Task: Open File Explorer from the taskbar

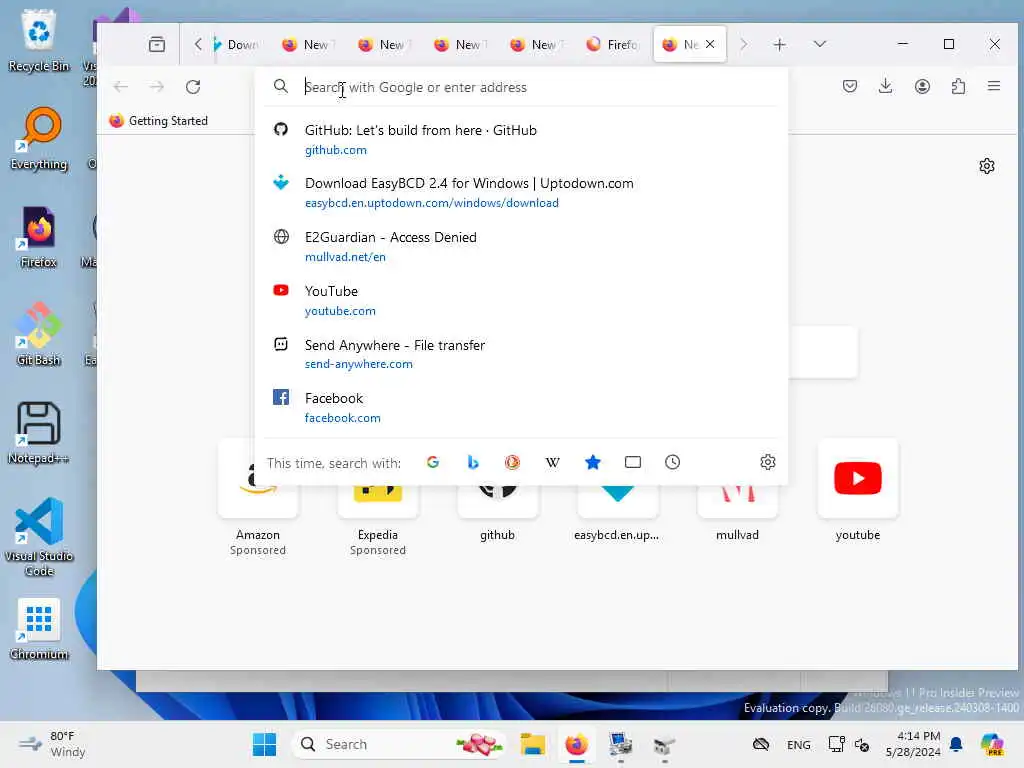Action: (533, 744)
